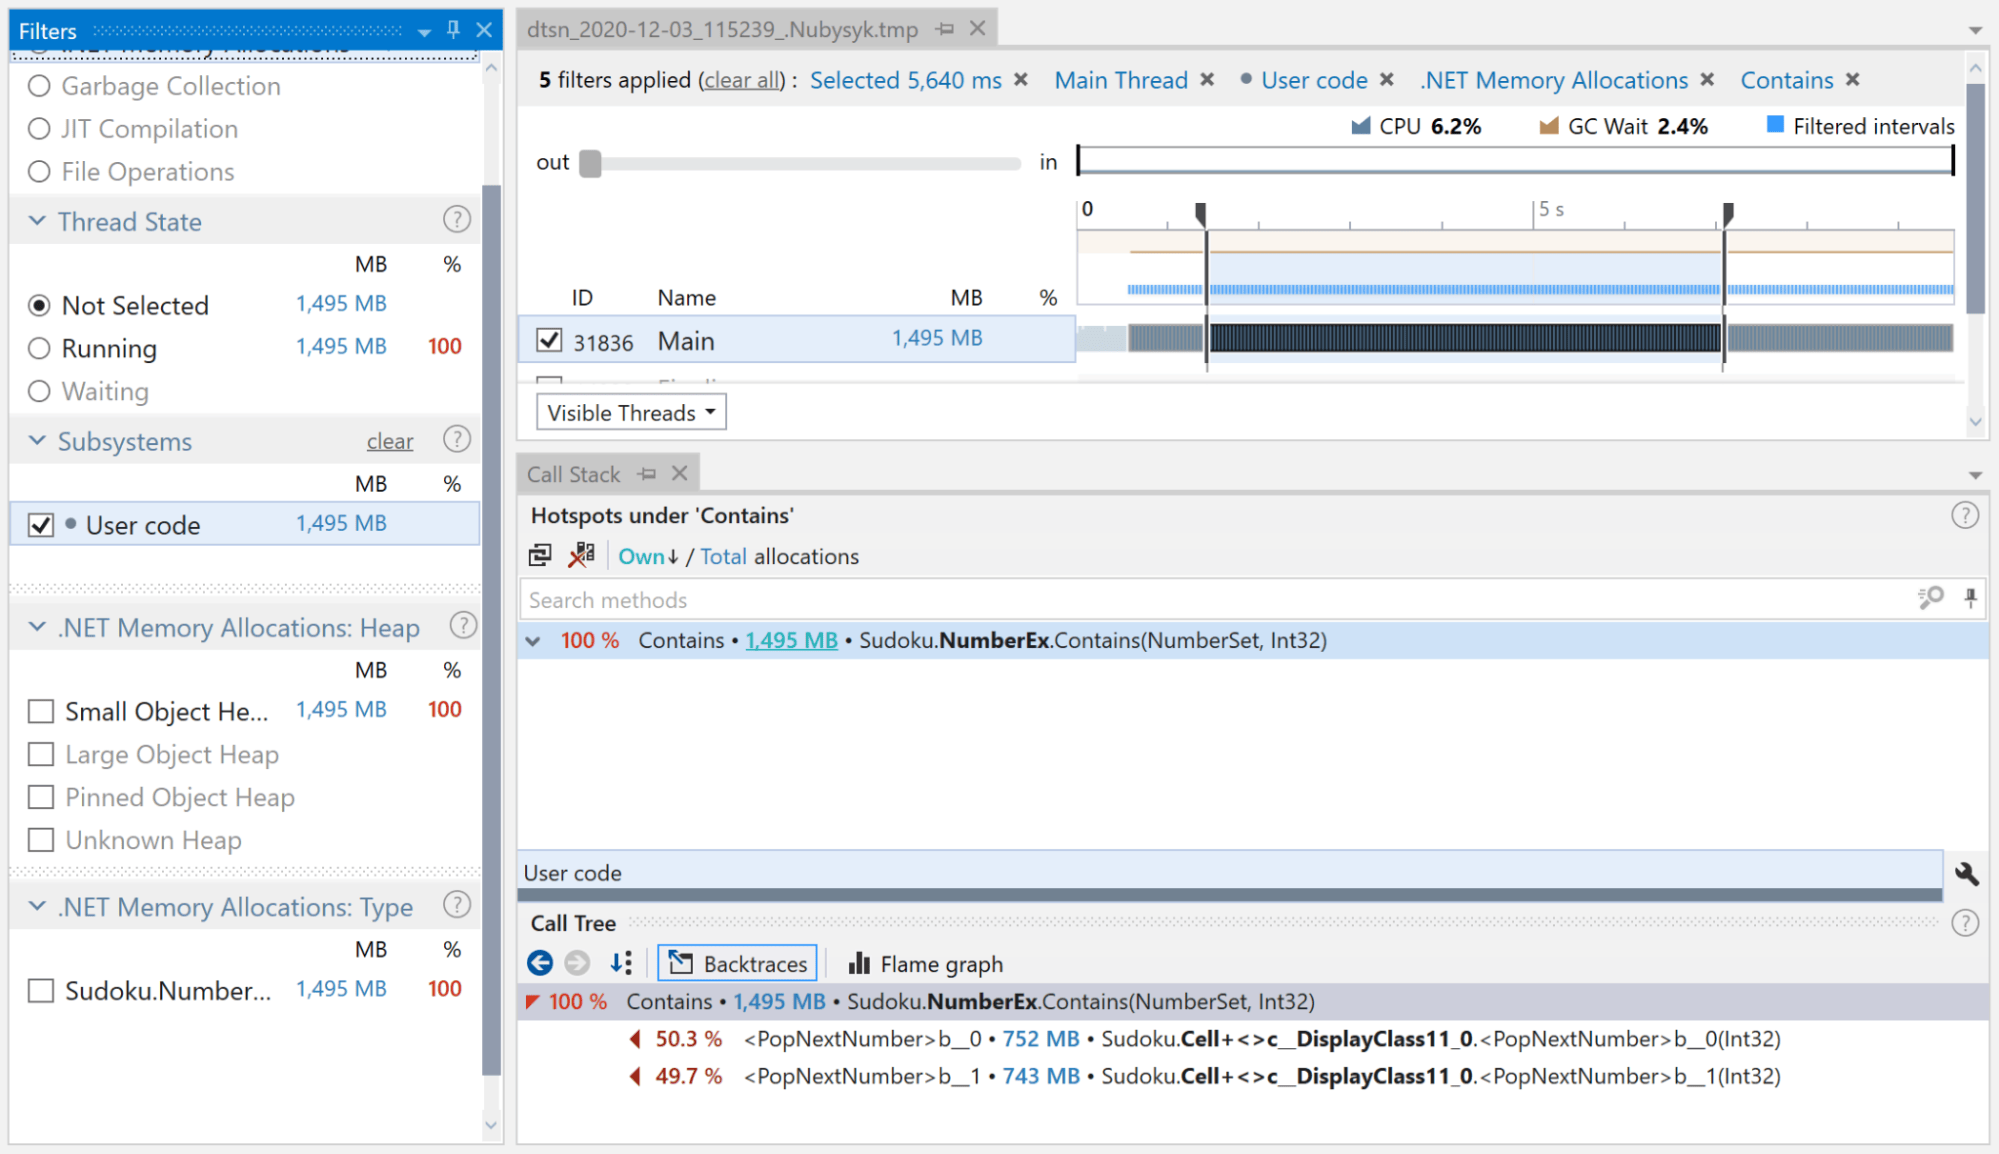Uncheck the User code subsystem checkbox
This screenshot has height=1154, width=1999.
tap(41, 525)
